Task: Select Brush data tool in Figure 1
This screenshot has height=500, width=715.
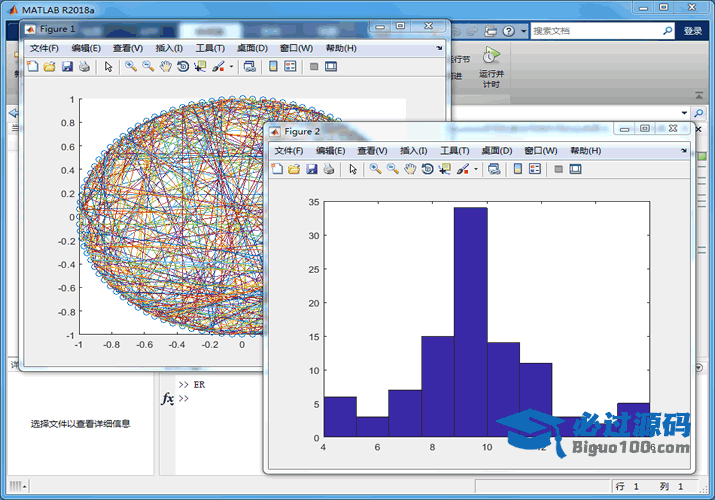Action: [218, 67]
